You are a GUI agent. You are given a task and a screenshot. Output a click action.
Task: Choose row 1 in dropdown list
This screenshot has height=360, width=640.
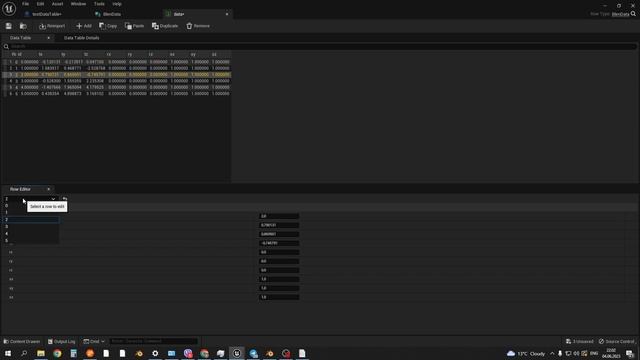(x=31, y=213)
